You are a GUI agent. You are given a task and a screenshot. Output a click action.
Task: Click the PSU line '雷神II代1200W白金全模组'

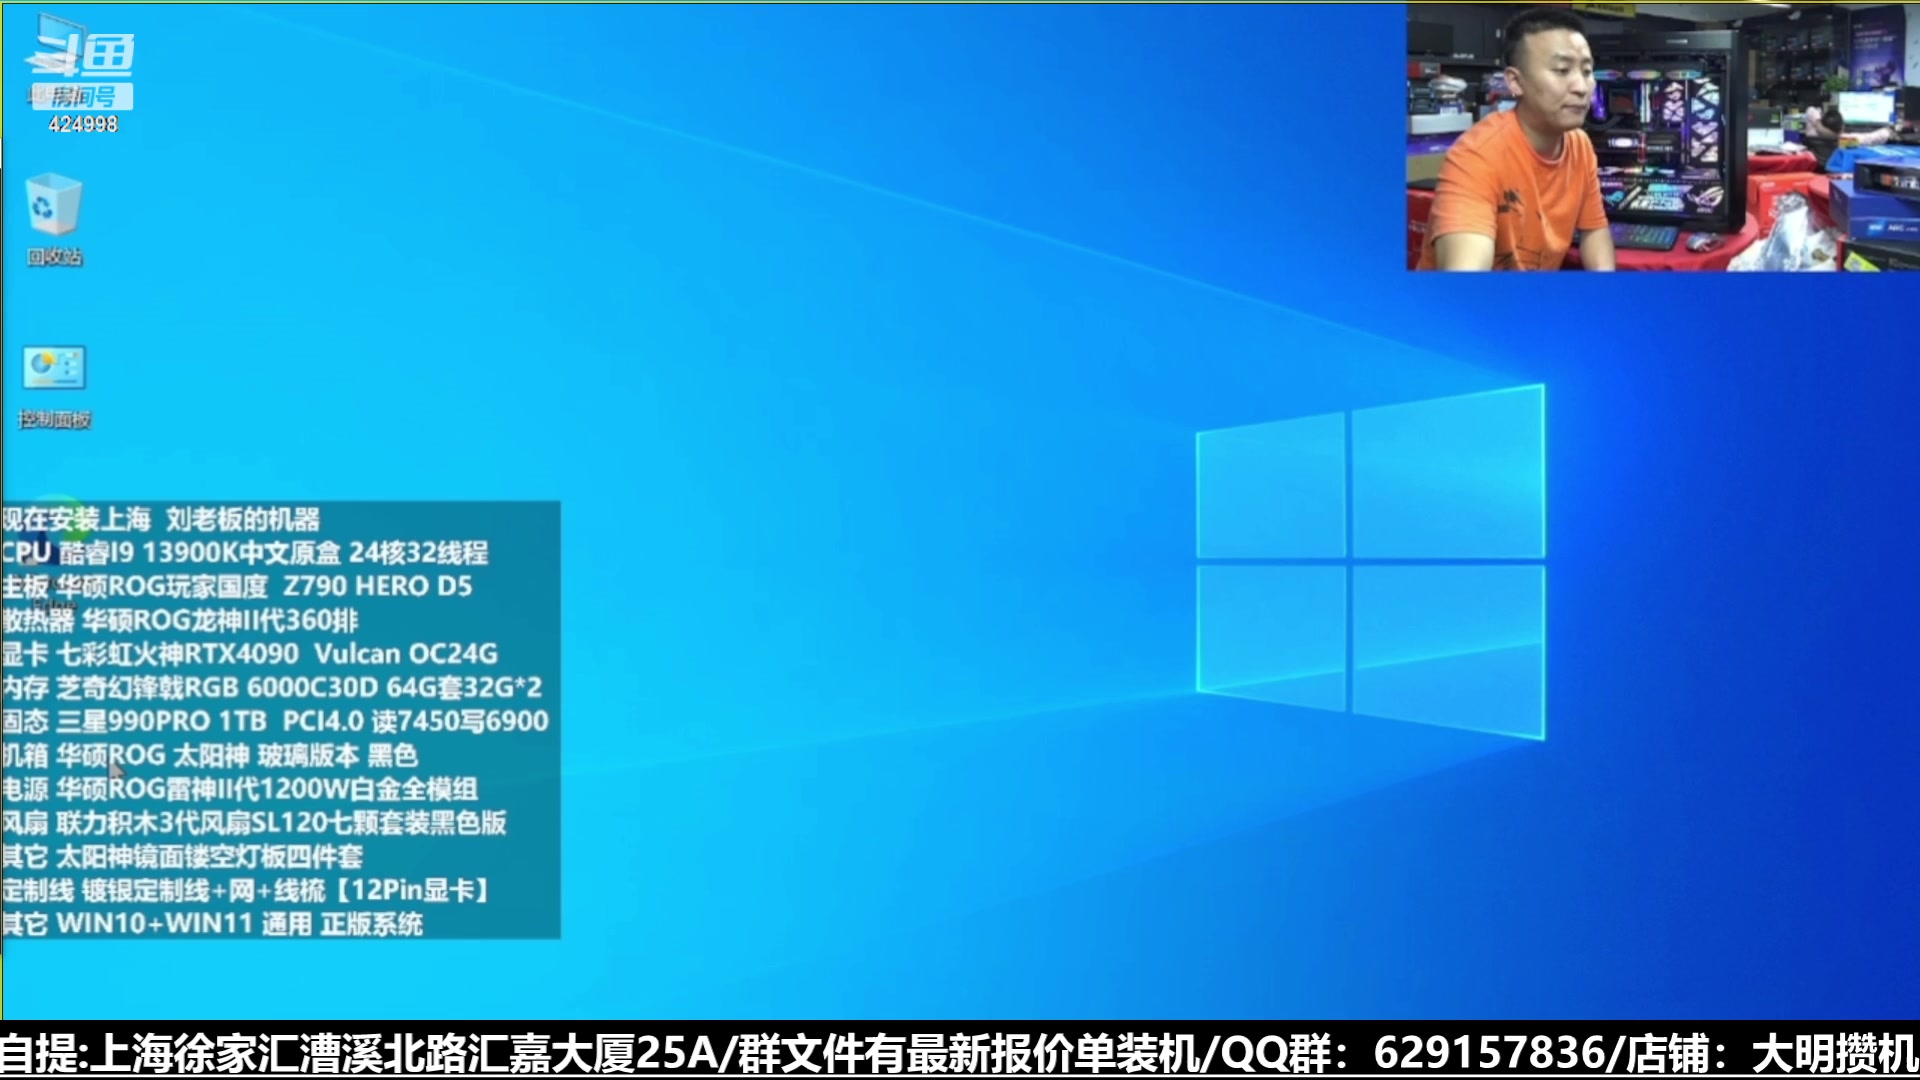pos(323,789)
